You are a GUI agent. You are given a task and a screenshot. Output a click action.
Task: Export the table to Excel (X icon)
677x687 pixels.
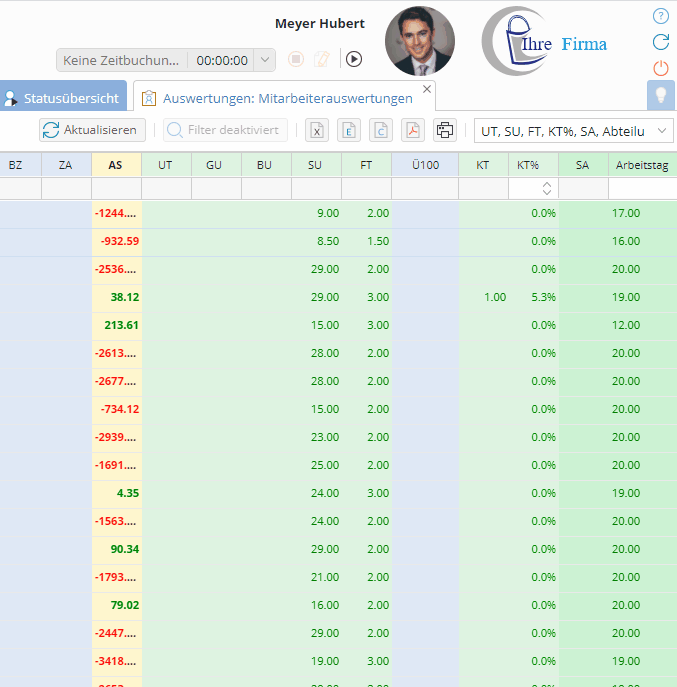(316, 130)
